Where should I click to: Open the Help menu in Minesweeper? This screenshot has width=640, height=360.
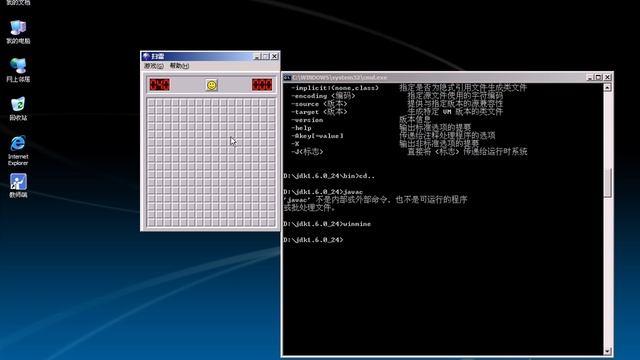179,66
